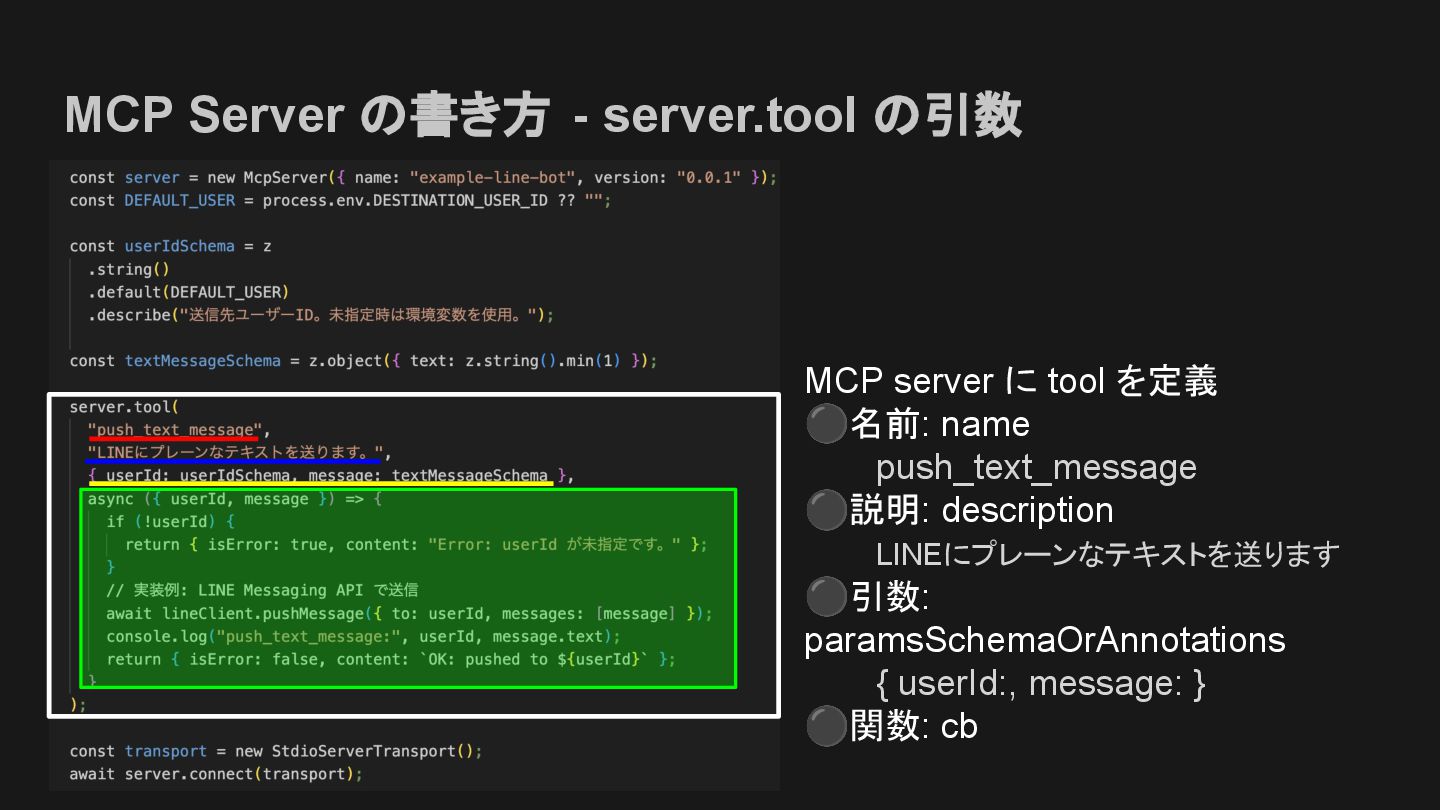
Task: Click the heading "MCP server に tool を定義"
Action: pos(1011,381)
